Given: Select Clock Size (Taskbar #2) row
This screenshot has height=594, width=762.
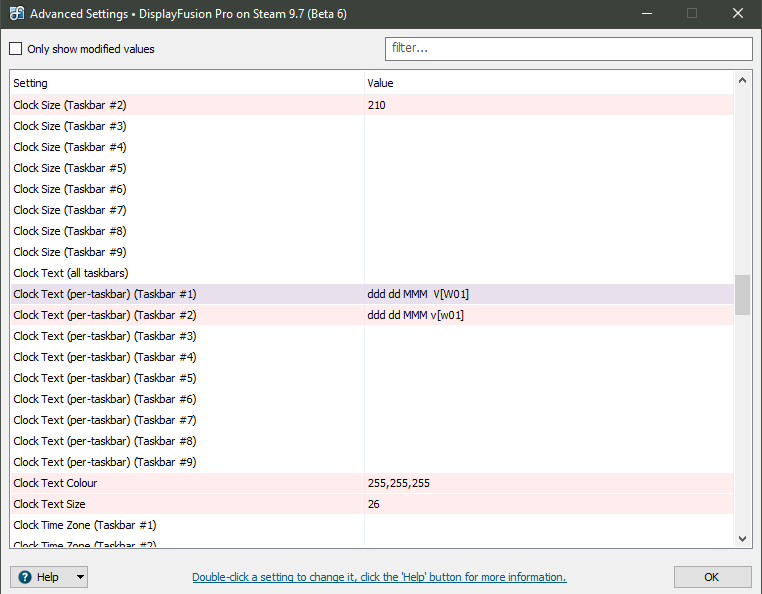Looking at the screenshot, I should pyautogui.click(x=372, y=105).
